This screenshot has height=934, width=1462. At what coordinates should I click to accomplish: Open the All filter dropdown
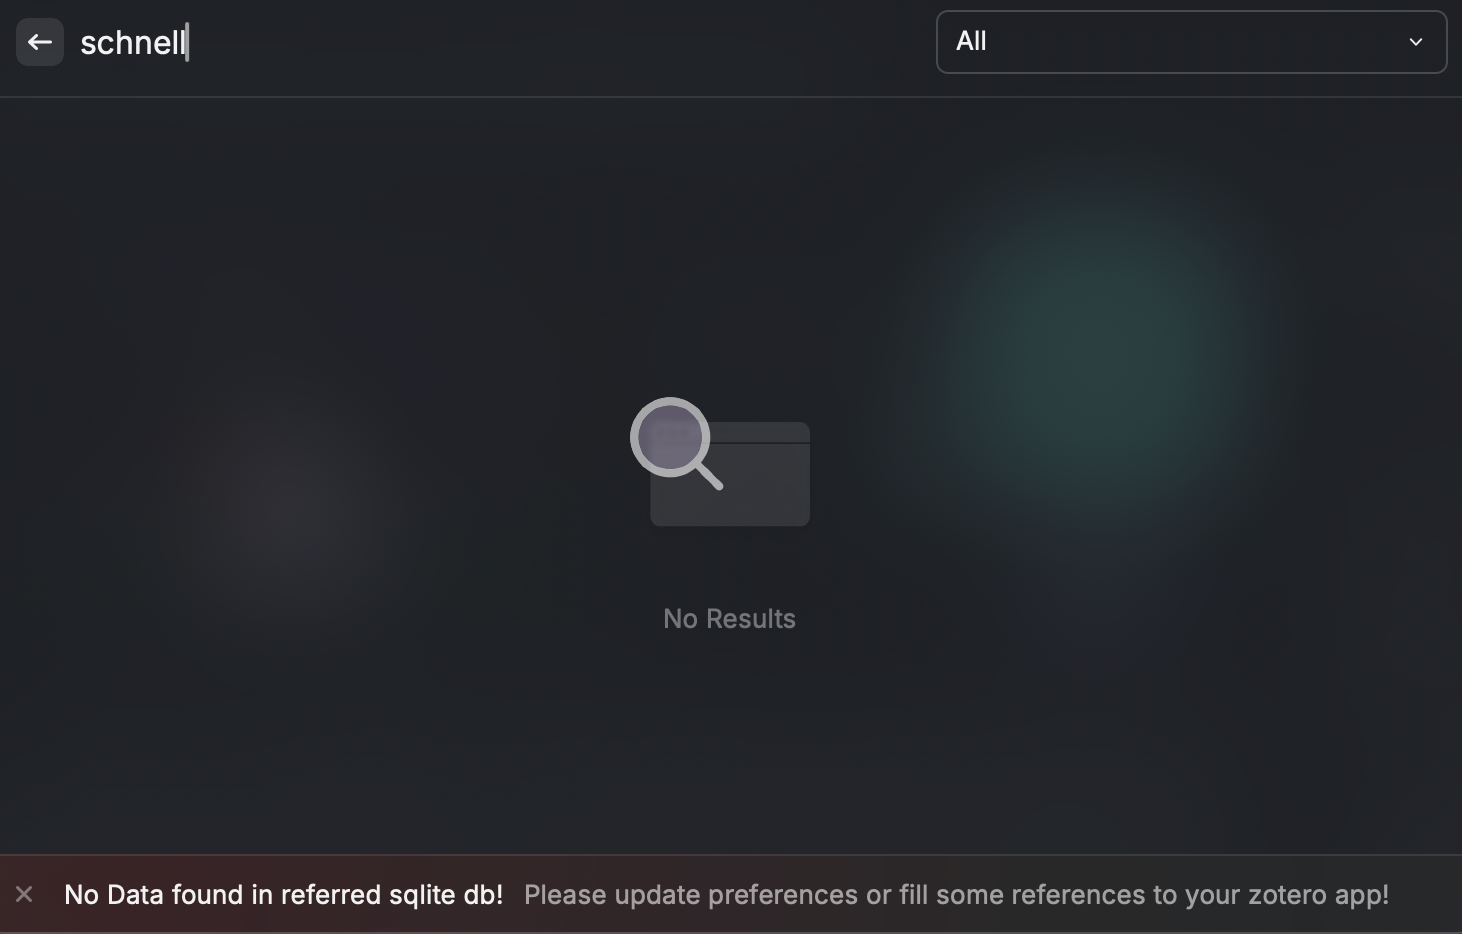(x=1191, y=42)
